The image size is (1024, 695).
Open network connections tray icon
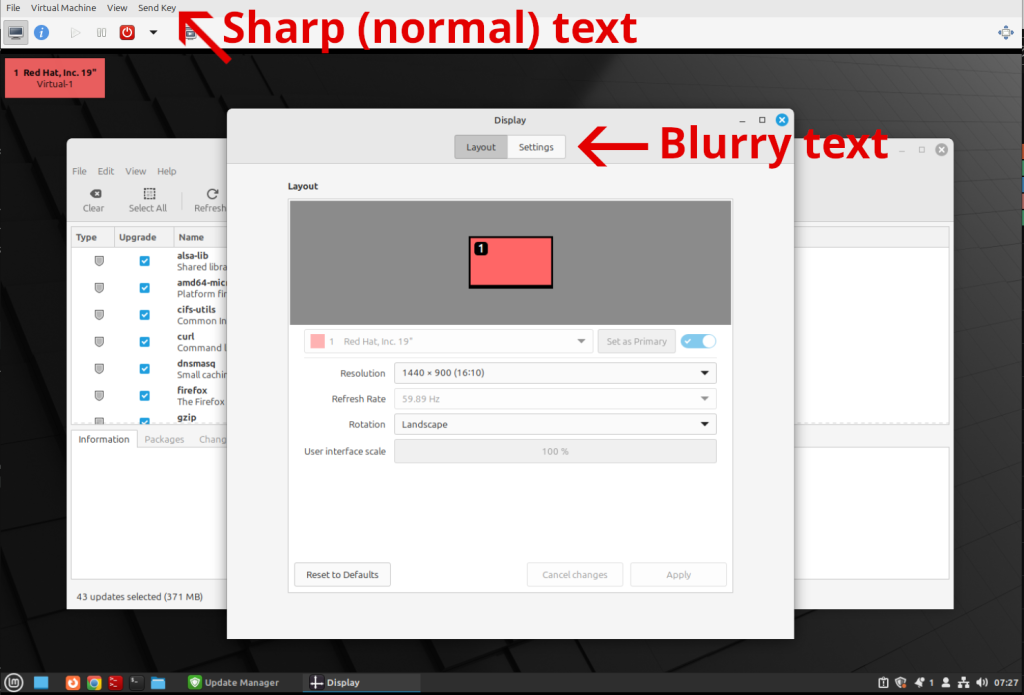[963, 683]
